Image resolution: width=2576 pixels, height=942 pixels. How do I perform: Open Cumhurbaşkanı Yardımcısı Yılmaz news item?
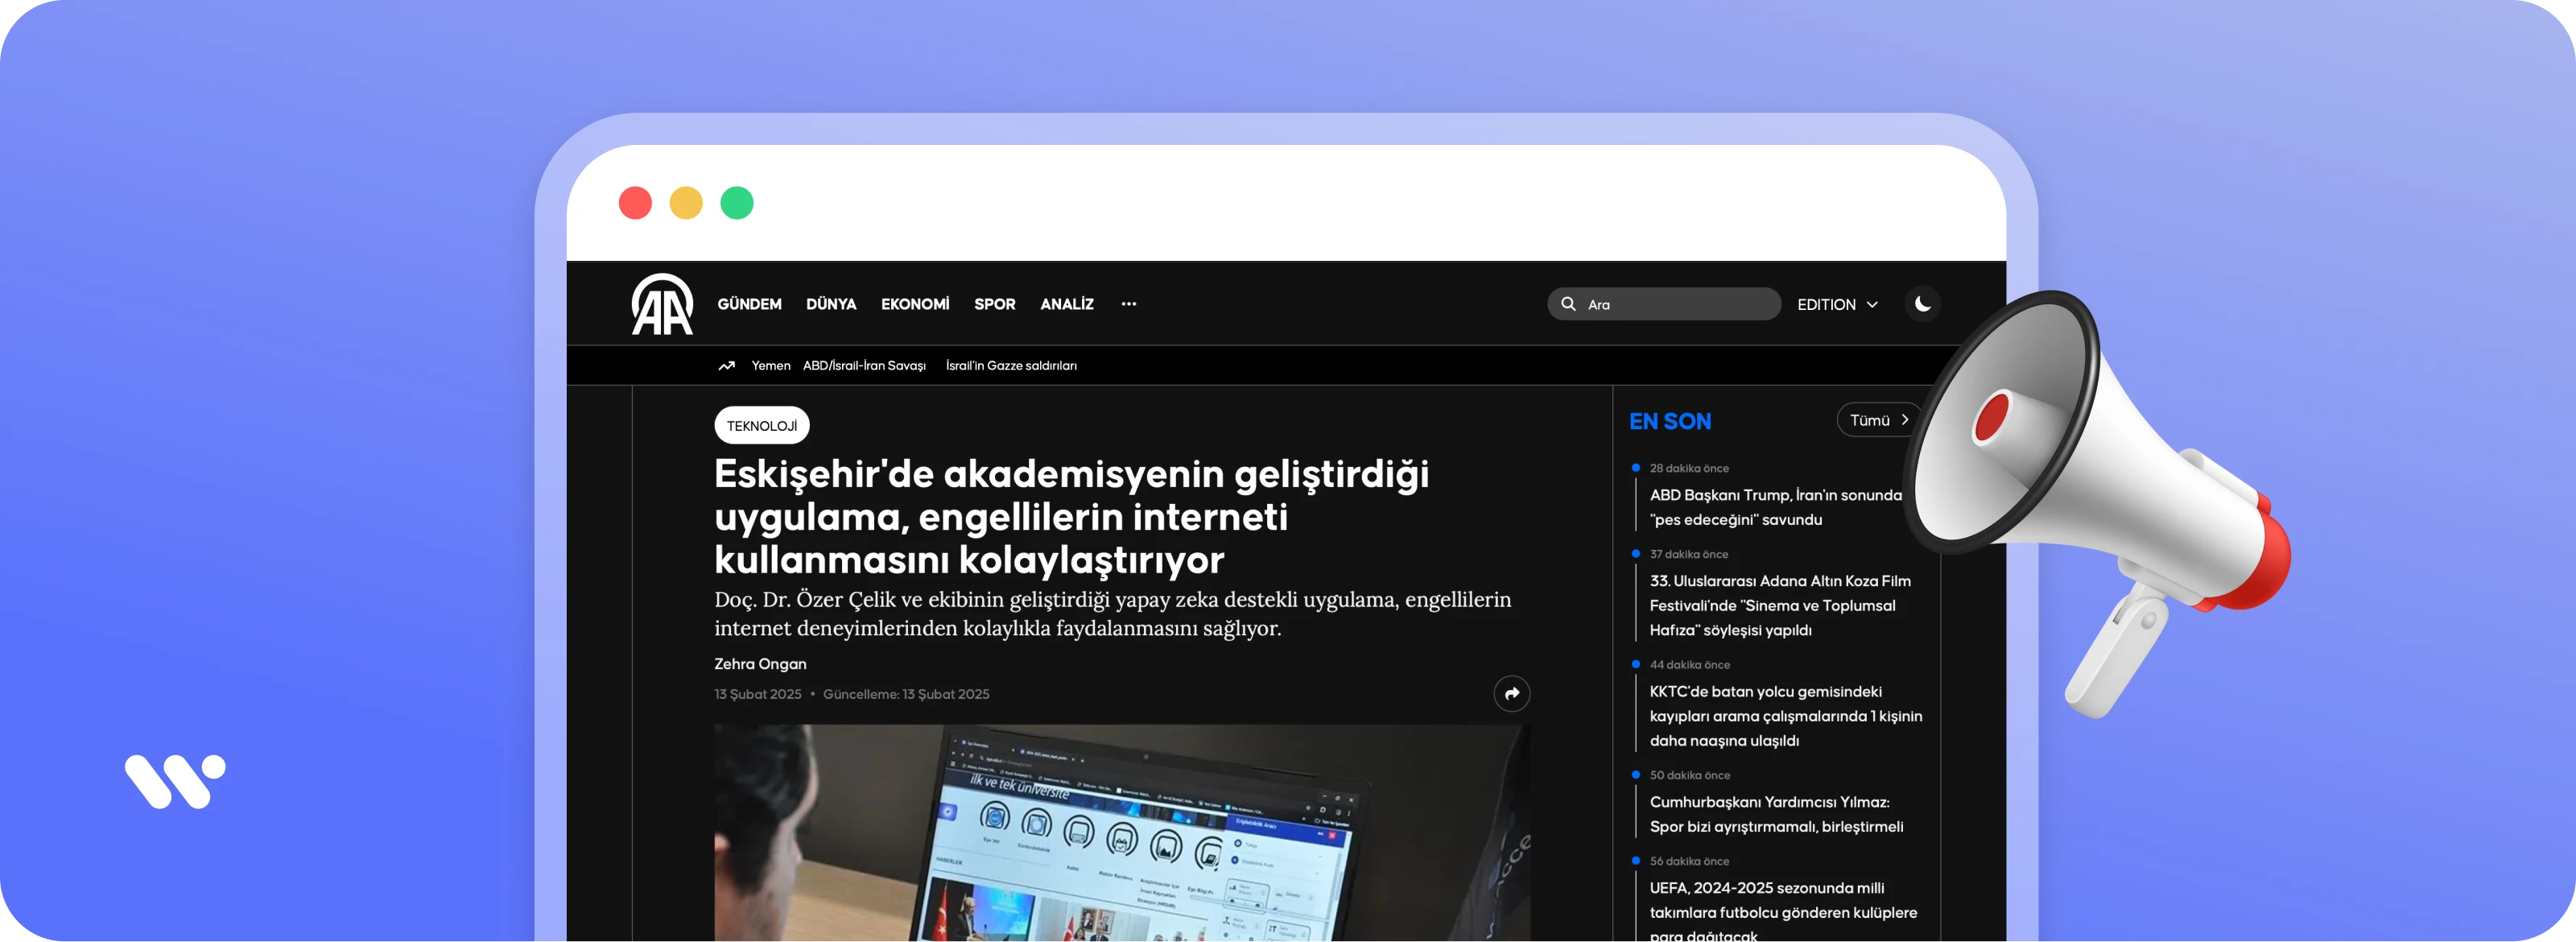click(x=1776, y=814)
